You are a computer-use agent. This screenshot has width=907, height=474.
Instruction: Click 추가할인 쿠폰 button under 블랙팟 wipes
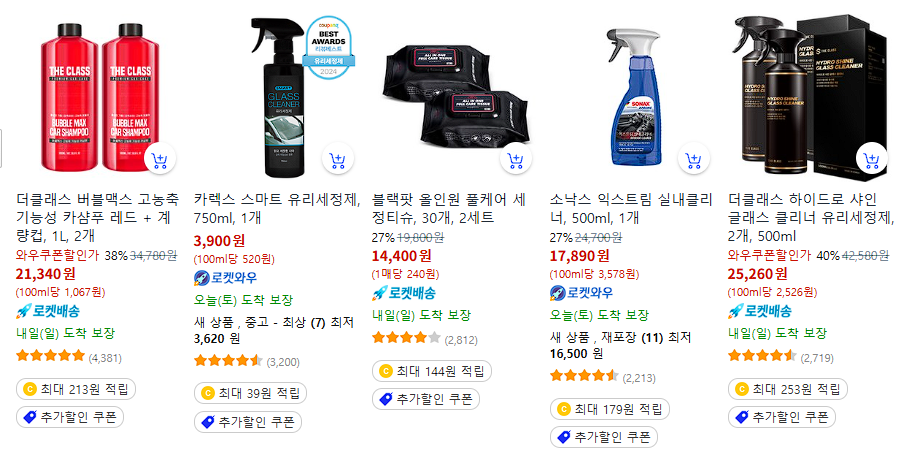(x=426, y=399)
